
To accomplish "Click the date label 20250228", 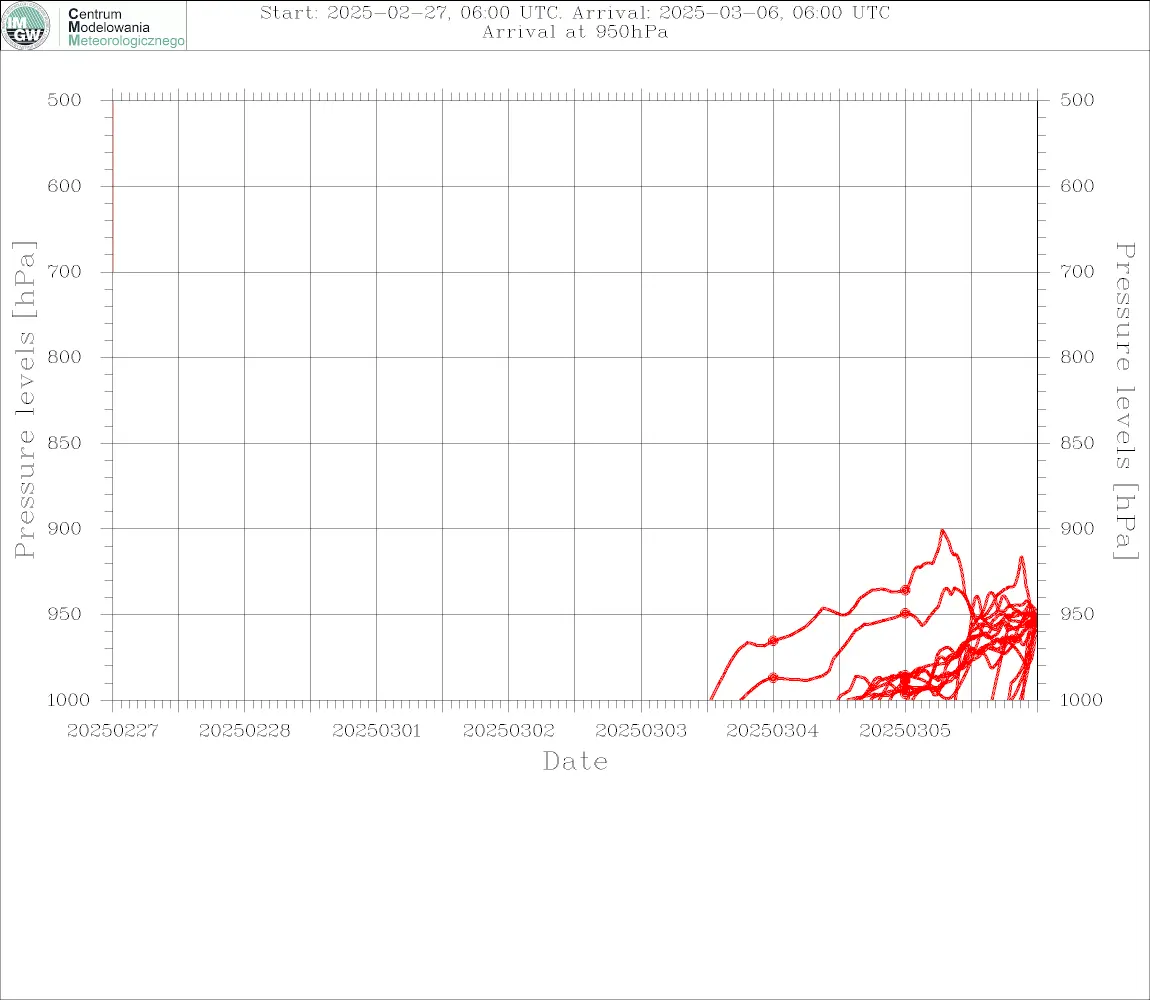I will tap(245, 731).
